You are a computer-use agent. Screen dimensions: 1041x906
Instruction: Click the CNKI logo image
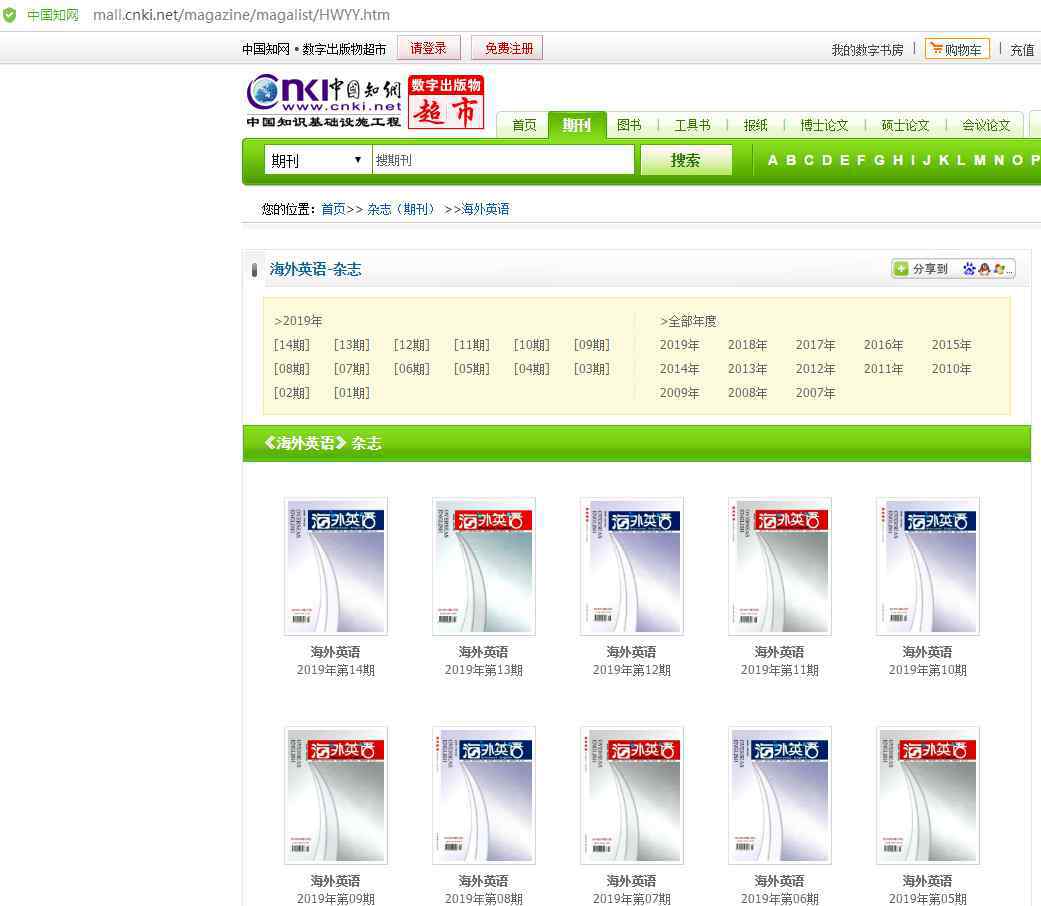pyautogui.click(x=324, y=101)
